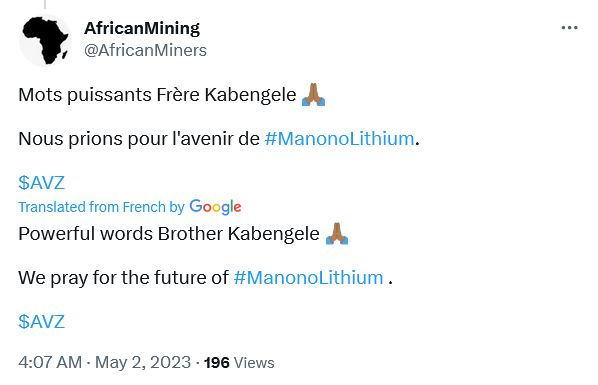The height and width of the screenshot is (385, 598).
Task: View the 196 Views analytics count
Action: [x=239, y=362]
